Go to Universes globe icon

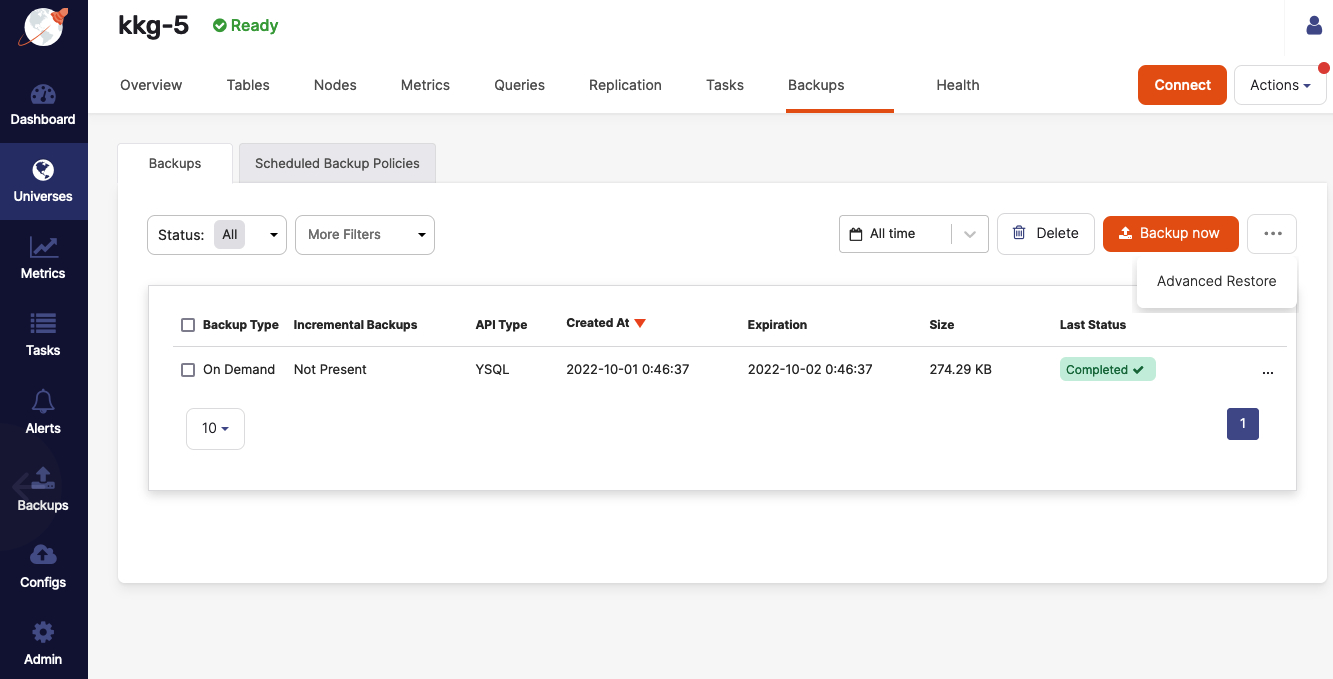click(43, 170)
